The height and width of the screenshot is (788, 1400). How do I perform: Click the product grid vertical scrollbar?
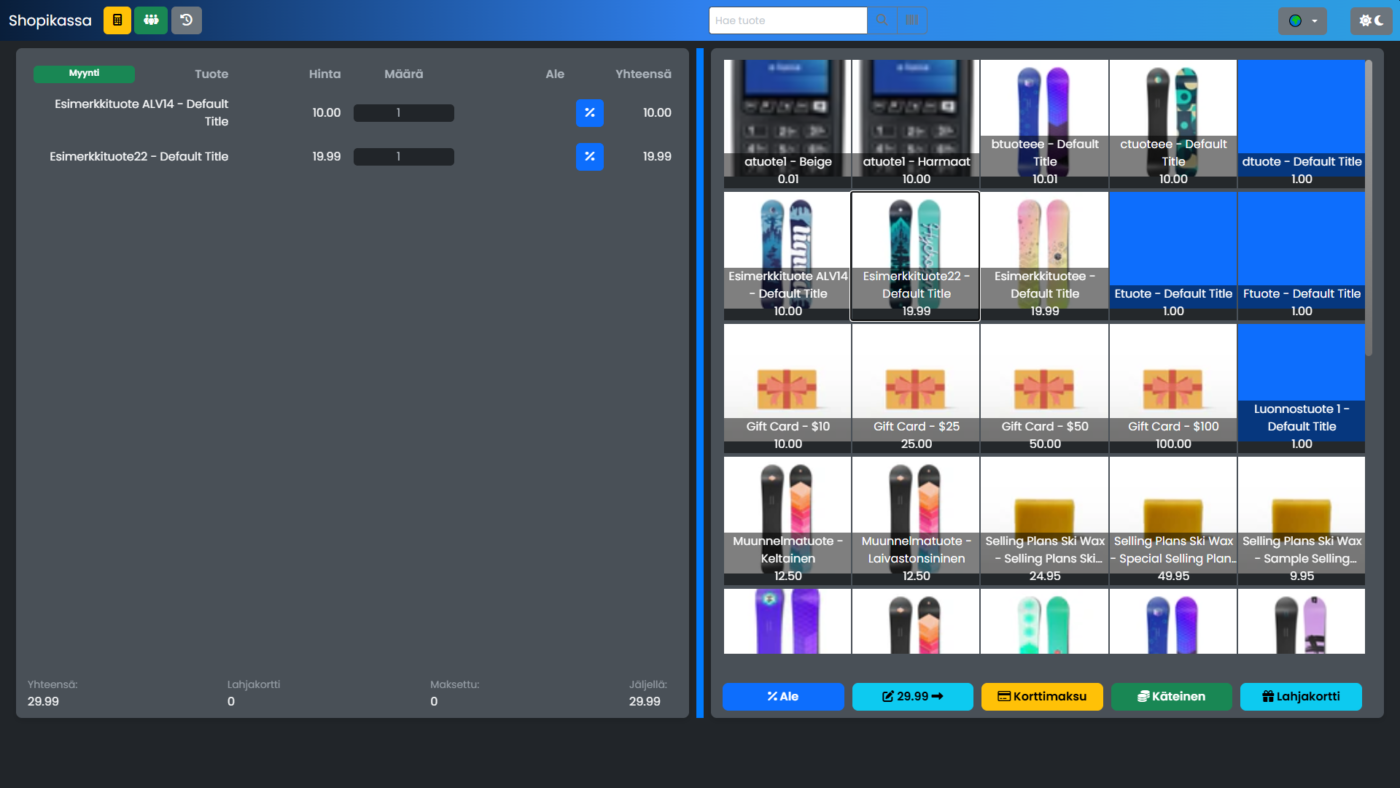[x=1369, y=210]
